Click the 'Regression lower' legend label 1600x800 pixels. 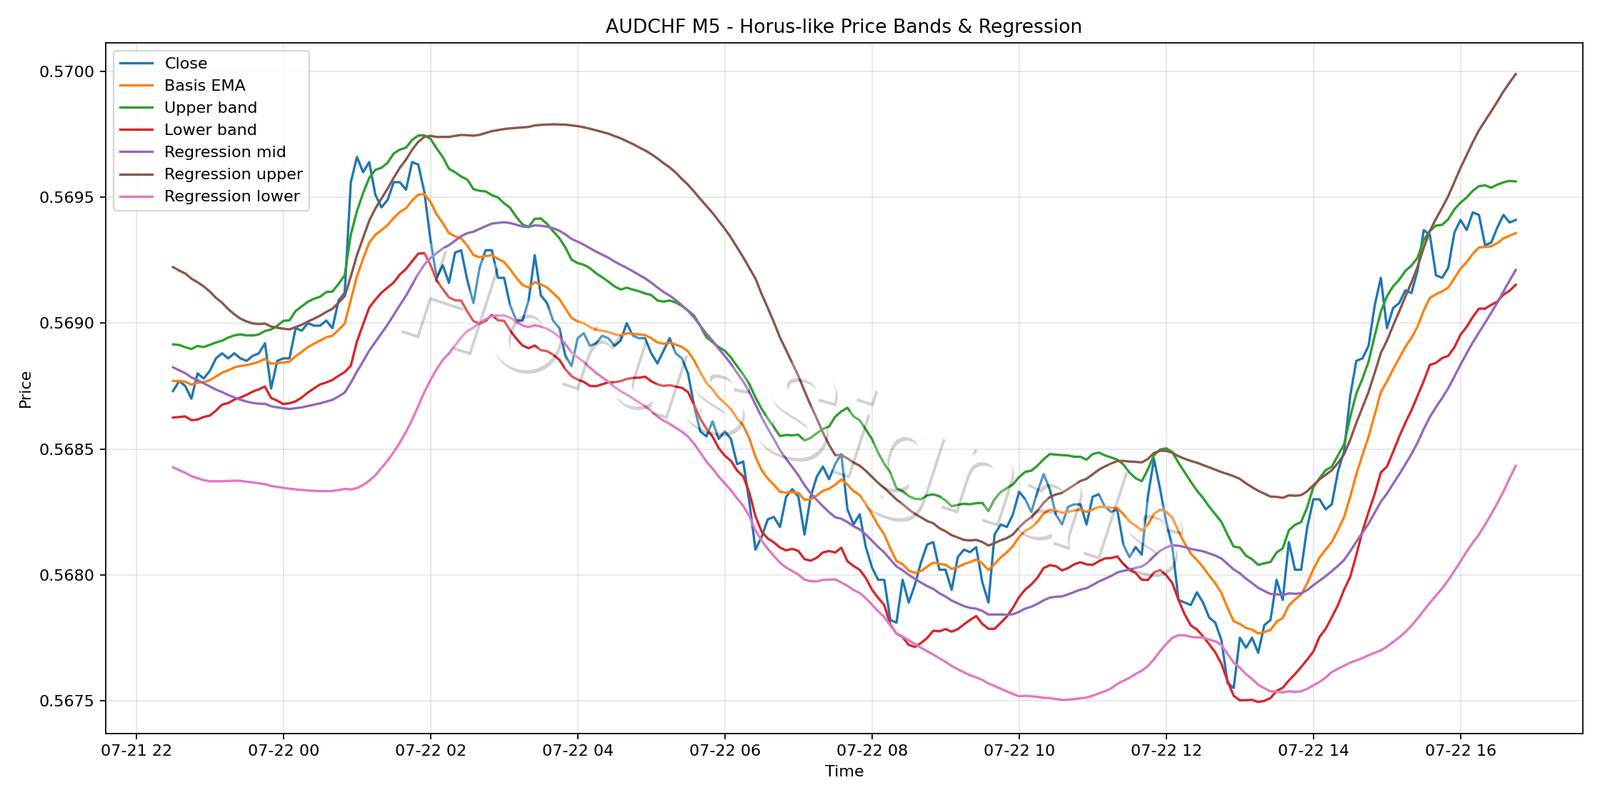coord(232,196)
